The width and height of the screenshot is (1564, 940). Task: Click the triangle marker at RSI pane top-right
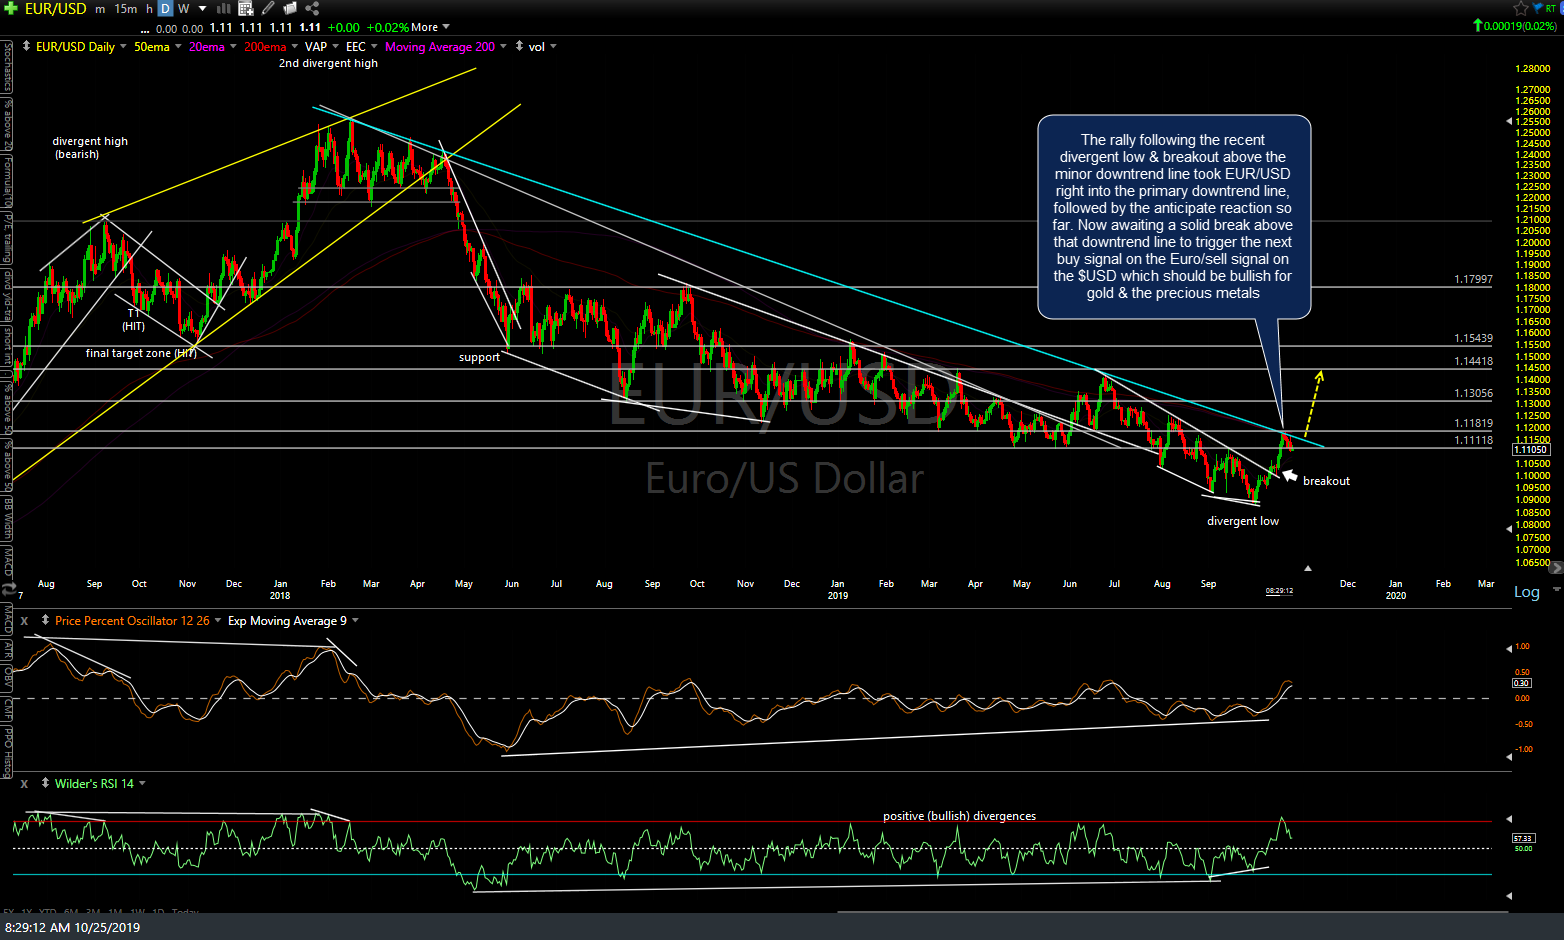click(x=1509, y=819)
